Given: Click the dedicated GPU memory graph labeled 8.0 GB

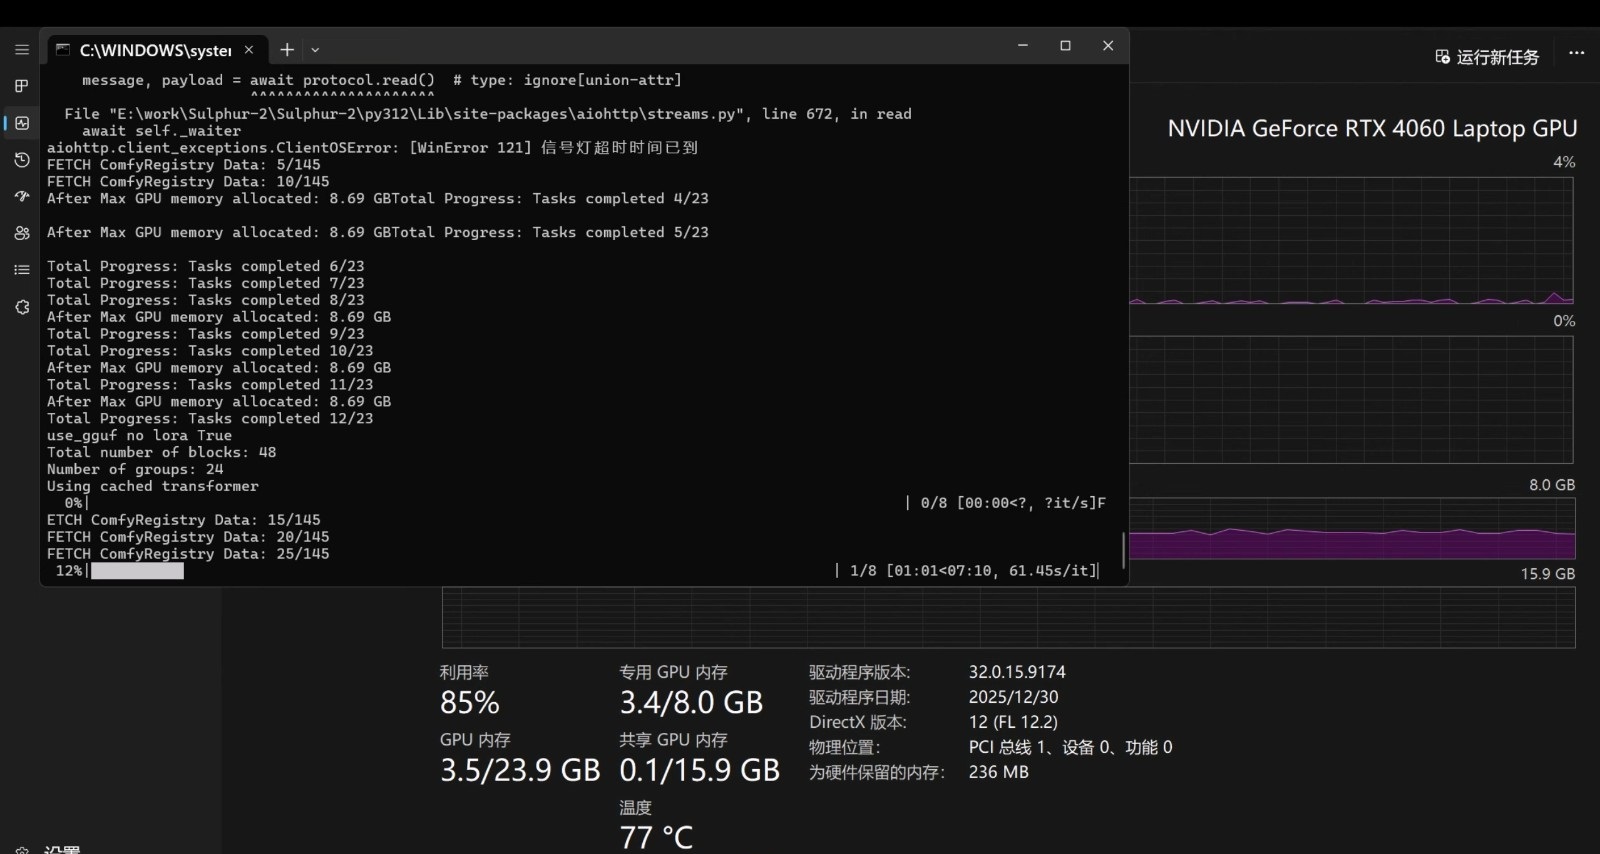Looking at the screenshot, I should coord(1352,529).
